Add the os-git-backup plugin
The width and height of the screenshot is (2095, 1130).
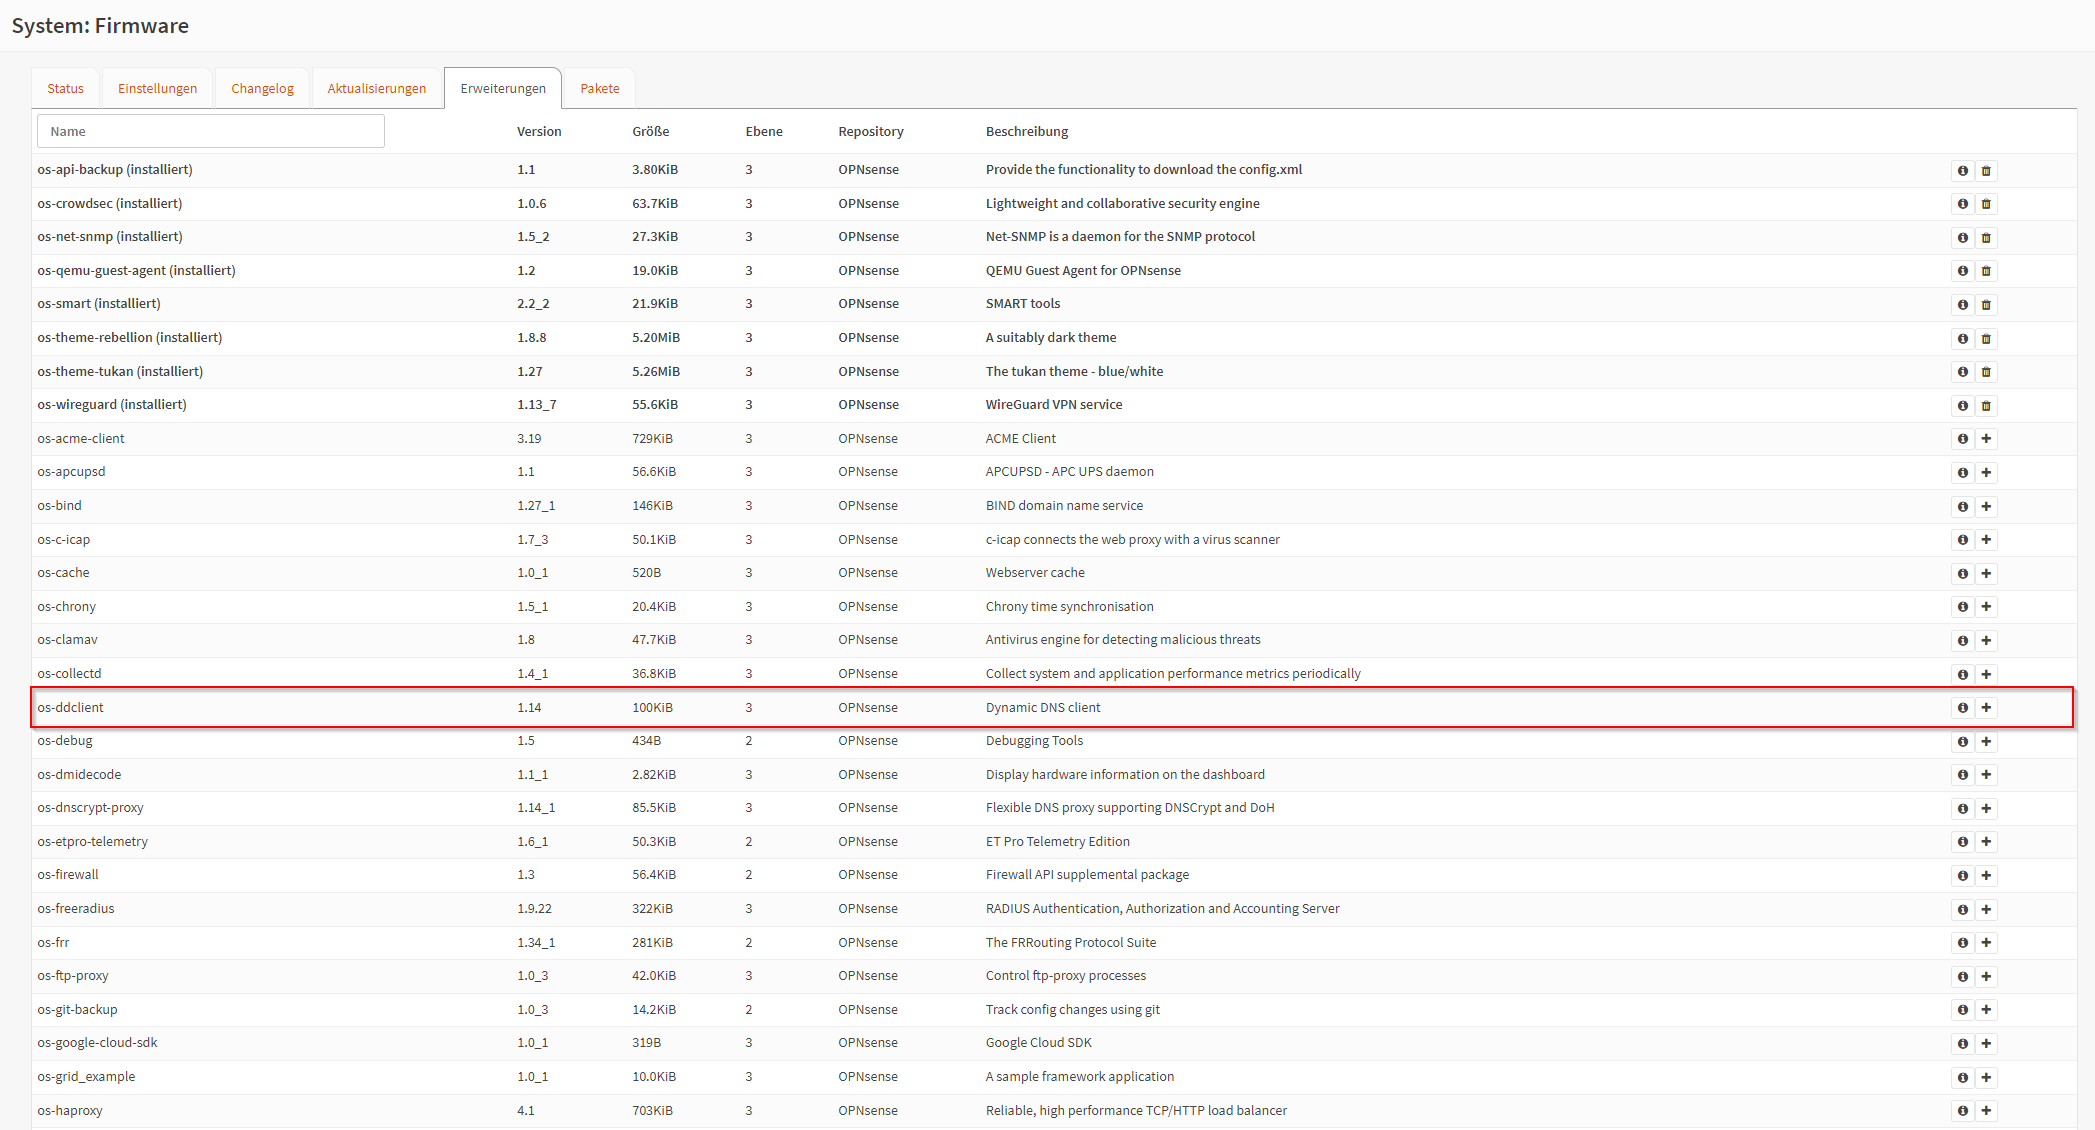(x=1986, y=1009)
